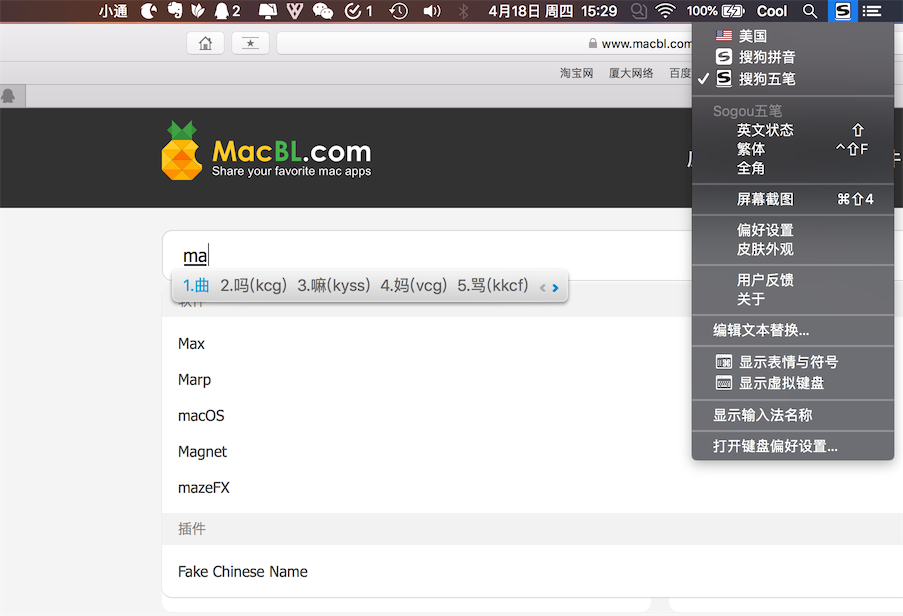The width and height of the screenshot is (903, 616).
Task: Toggle 繁体 traditional characters option
Action: 793,149
